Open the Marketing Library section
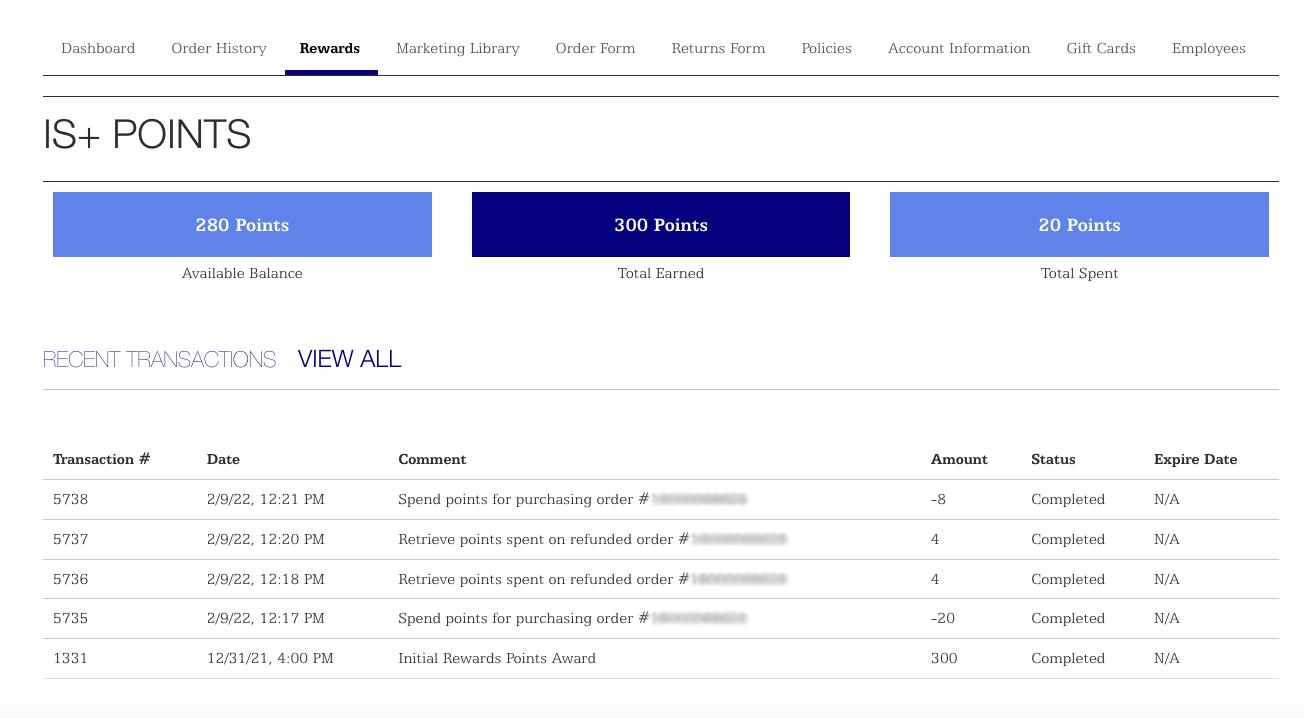The image size is (1304, 718). (x=457, y=48)
